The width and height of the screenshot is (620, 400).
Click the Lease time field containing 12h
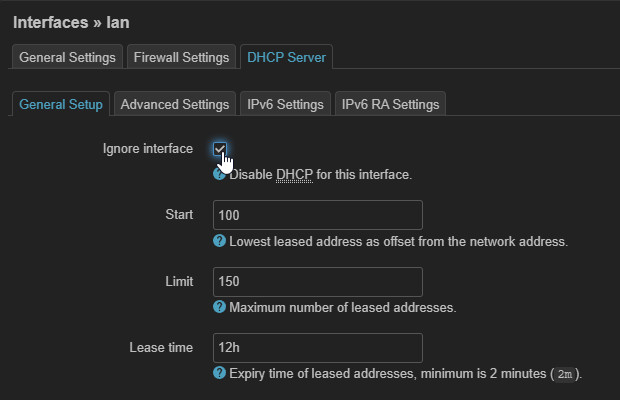pyautogui.click(x=317, y=348)
